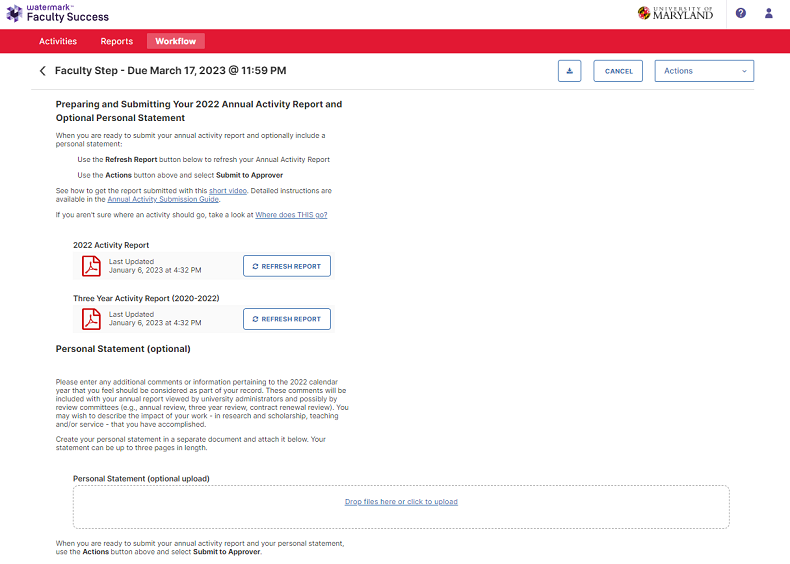Image resolution: width=790 pixels, height=564 pixels.
Task: Switch to the Activities tab
Action: (x=58, y=41)
